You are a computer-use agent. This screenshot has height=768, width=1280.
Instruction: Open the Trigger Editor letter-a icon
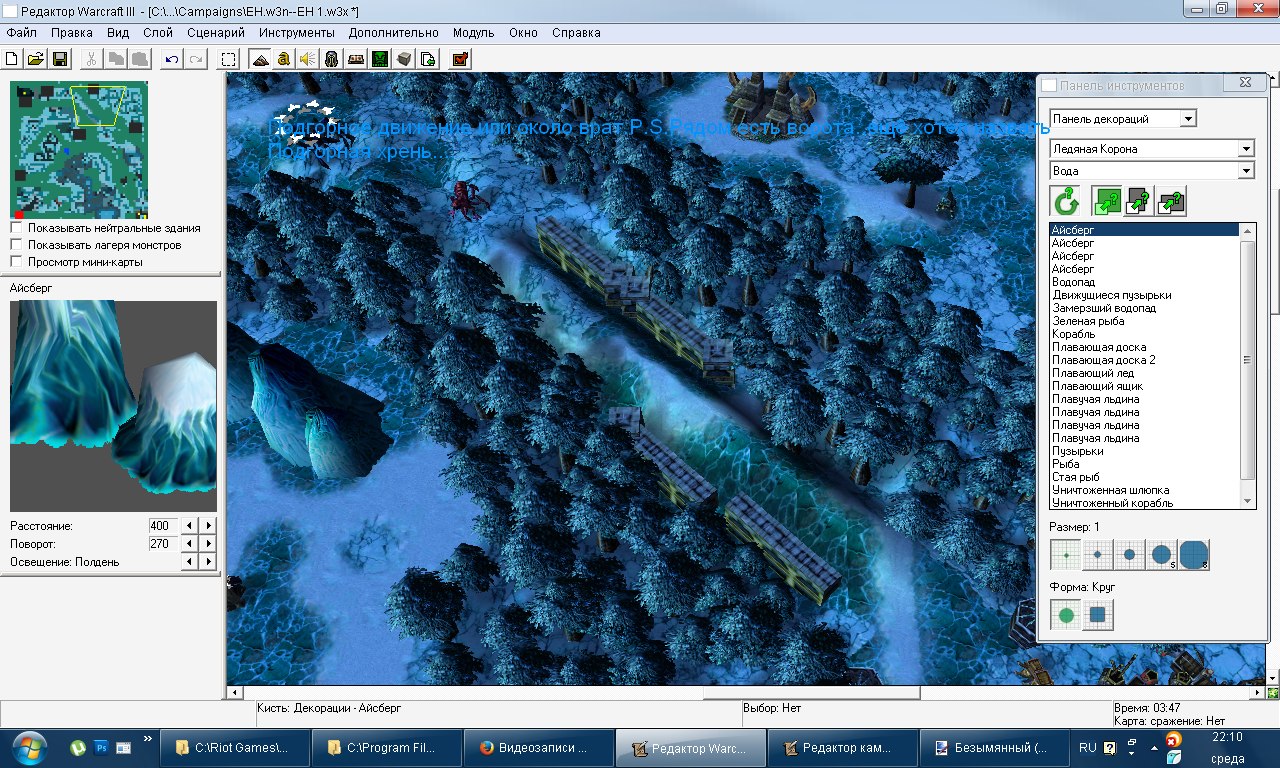point(284,59)
